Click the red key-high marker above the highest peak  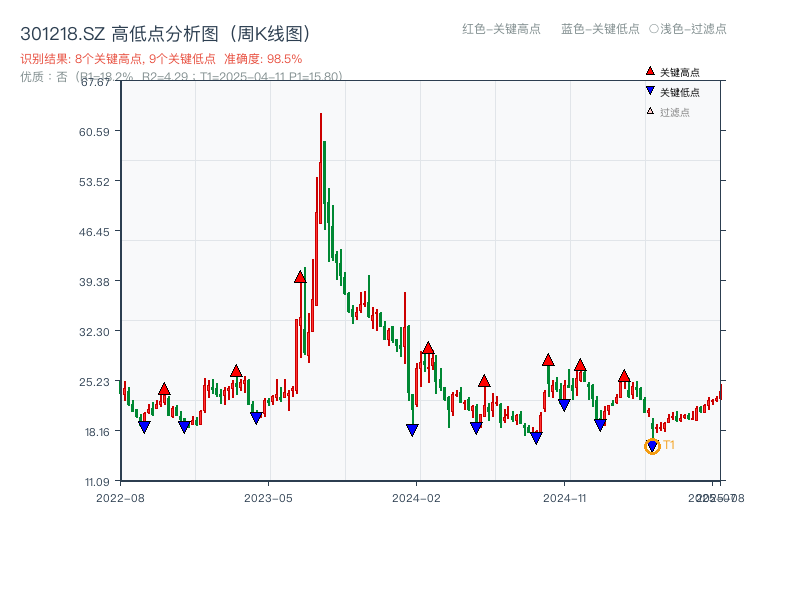300,277
